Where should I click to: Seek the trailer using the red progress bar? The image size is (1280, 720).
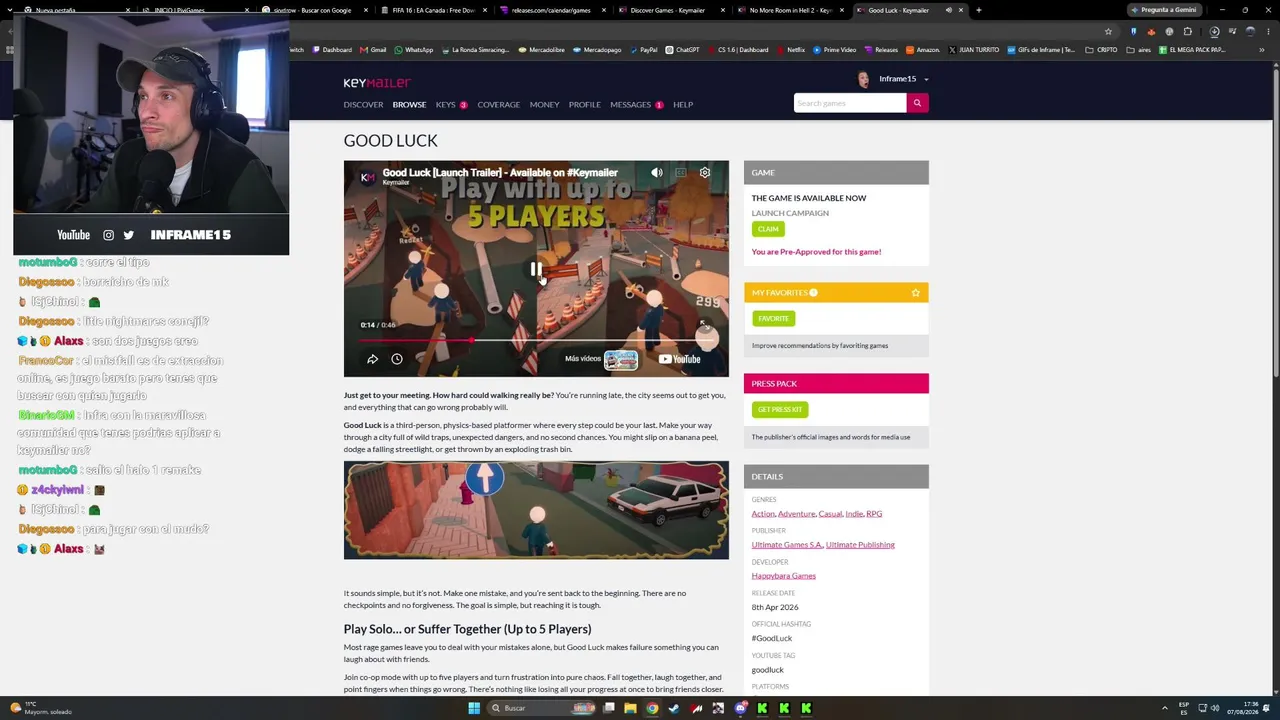point(536,341)
